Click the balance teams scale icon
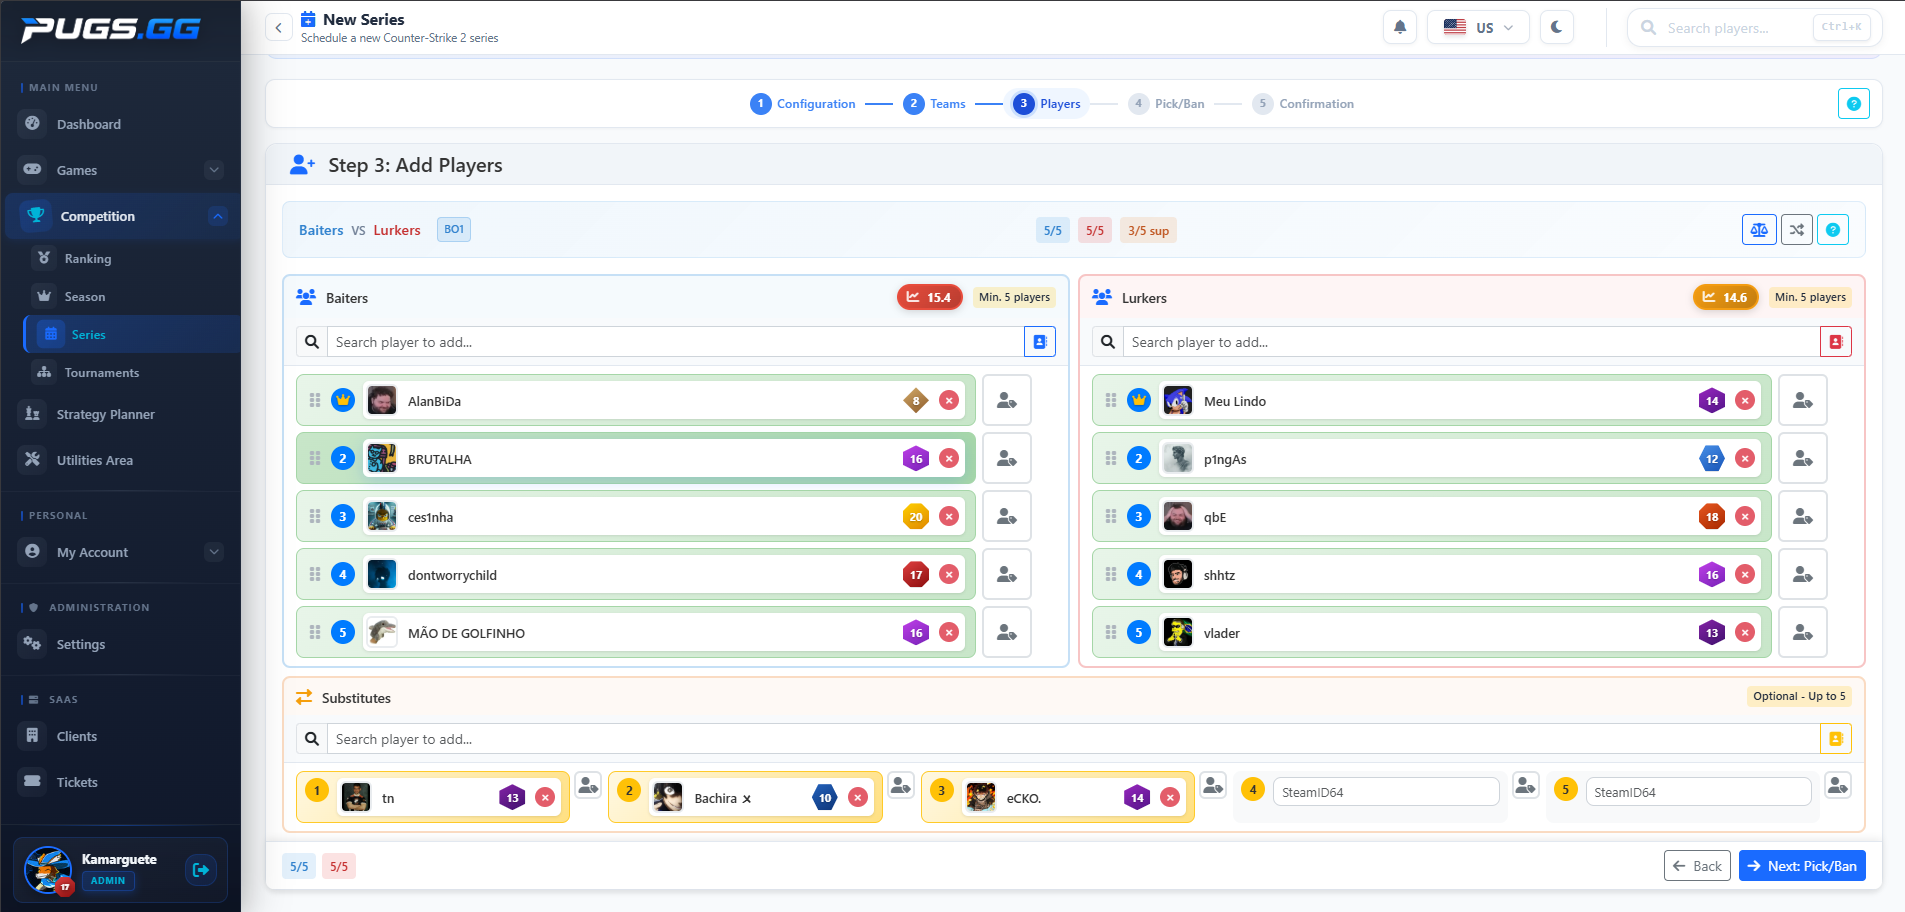The height and width of the screenshot is (912, 1905). [1759, 230]
